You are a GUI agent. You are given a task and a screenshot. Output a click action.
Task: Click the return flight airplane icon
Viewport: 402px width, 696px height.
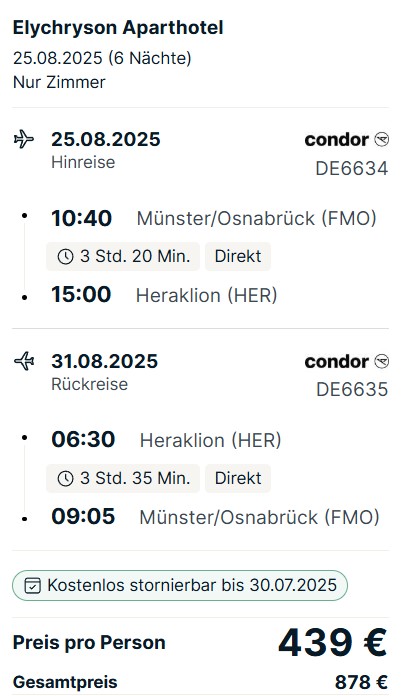tap(24, 361)
